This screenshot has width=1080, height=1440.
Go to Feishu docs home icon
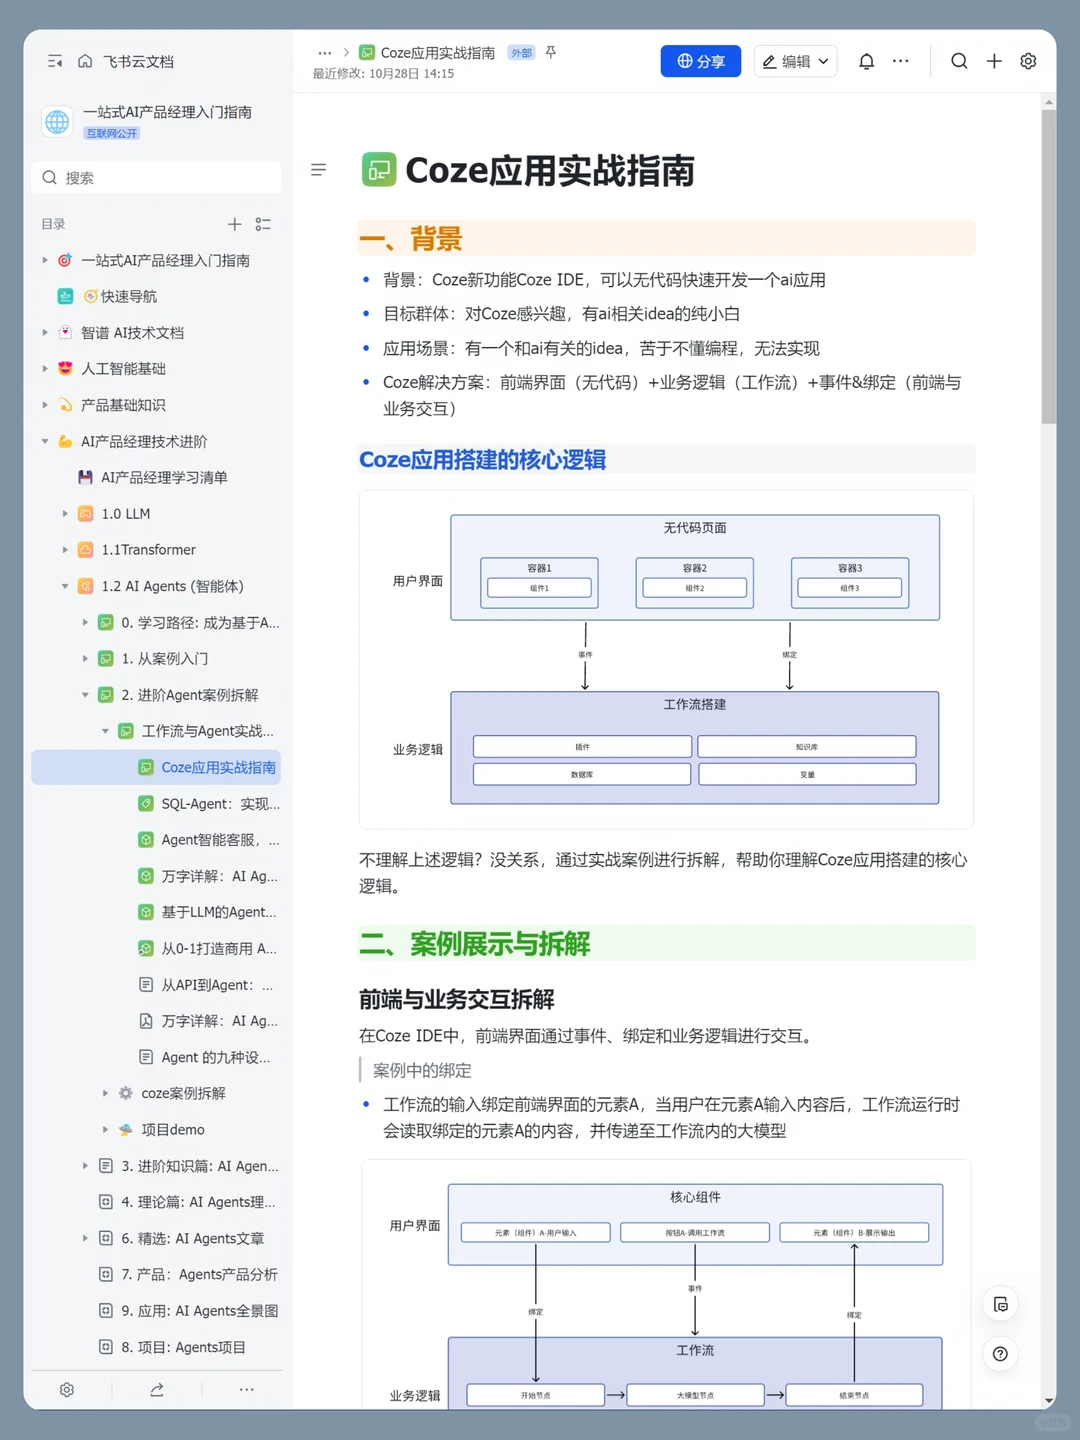coord(85,61)
